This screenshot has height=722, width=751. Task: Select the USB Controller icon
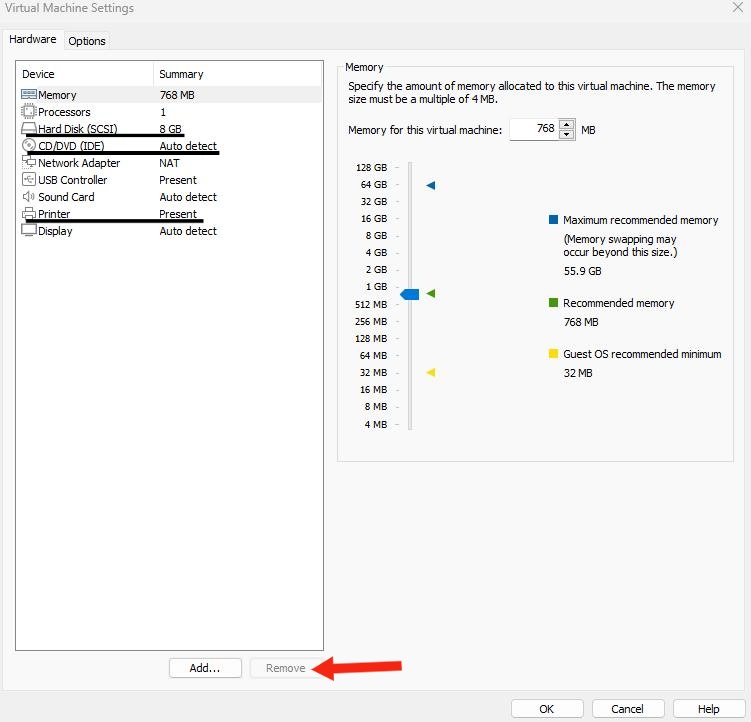[x=29, y=180]
